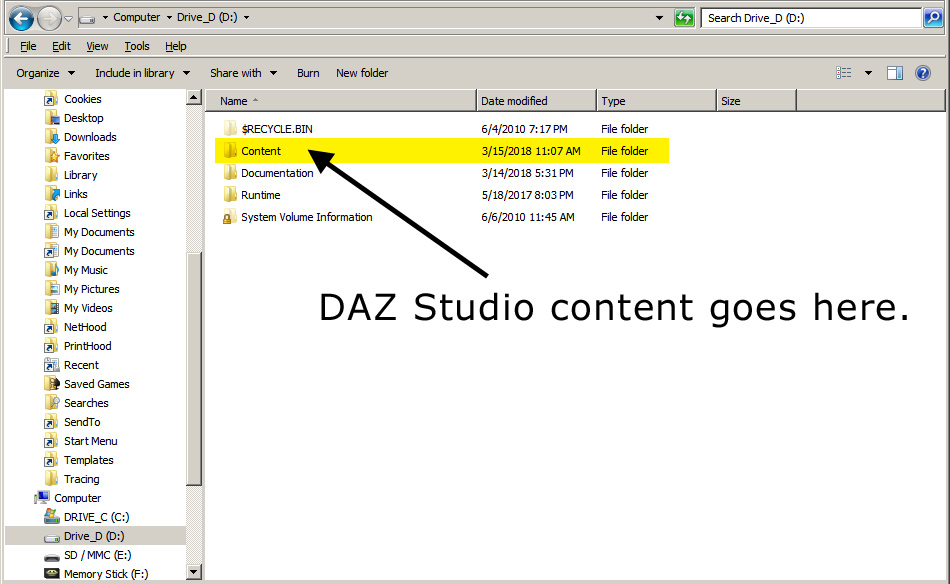This screenshot has width=950, height=584.
Task: Click the Burn toolbar button
Action: (308, 73)
